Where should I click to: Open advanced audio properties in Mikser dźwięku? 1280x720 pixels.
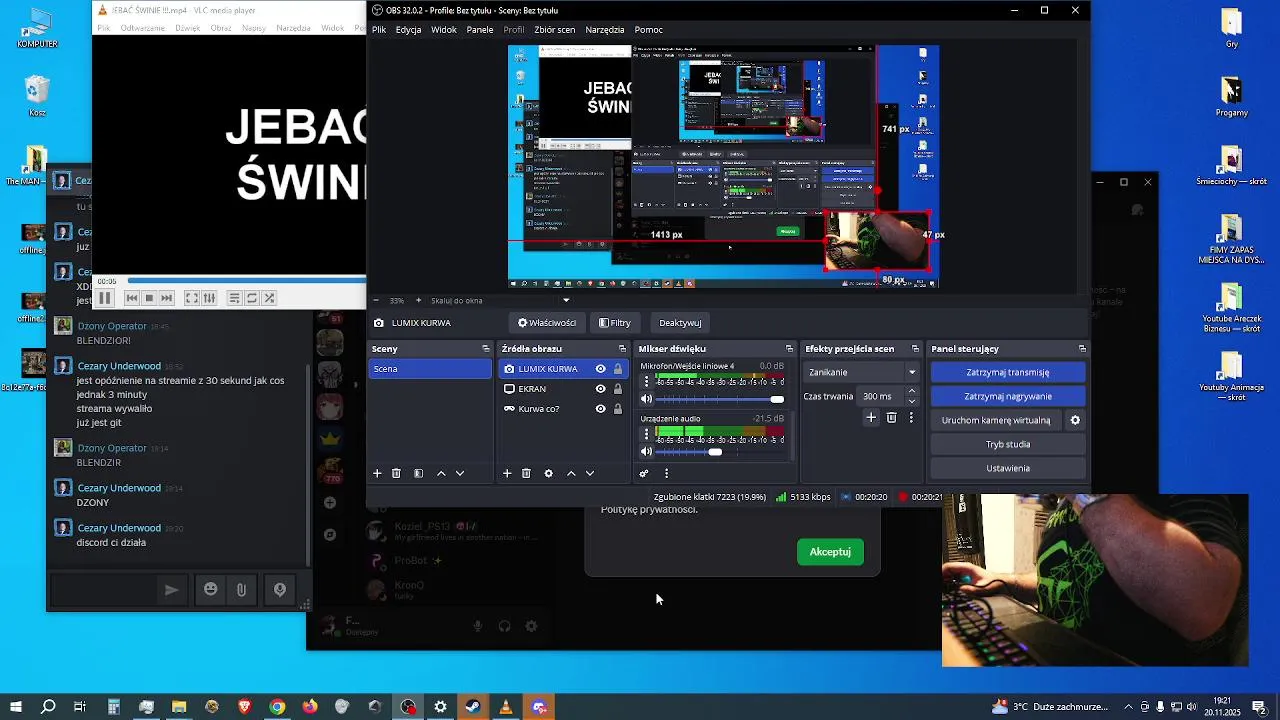pyautogui.click(x=644, y=473)
